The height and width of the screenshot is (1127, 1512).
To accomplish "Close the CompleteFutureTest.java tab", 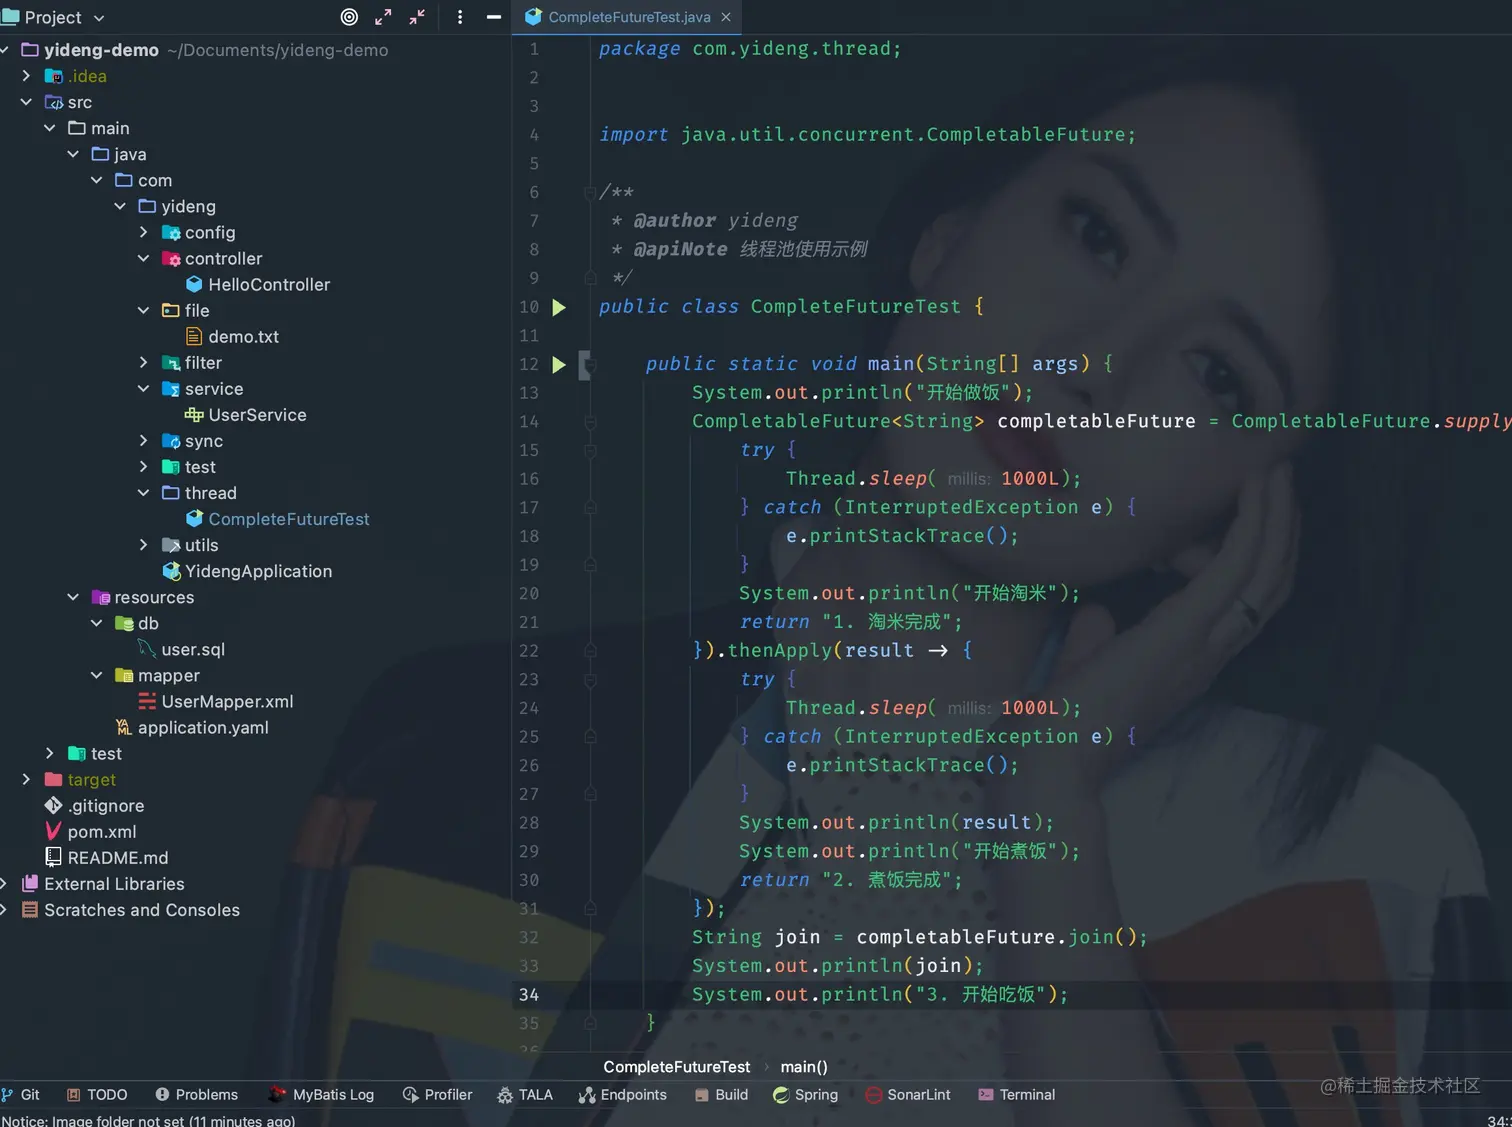I will 726,17.
